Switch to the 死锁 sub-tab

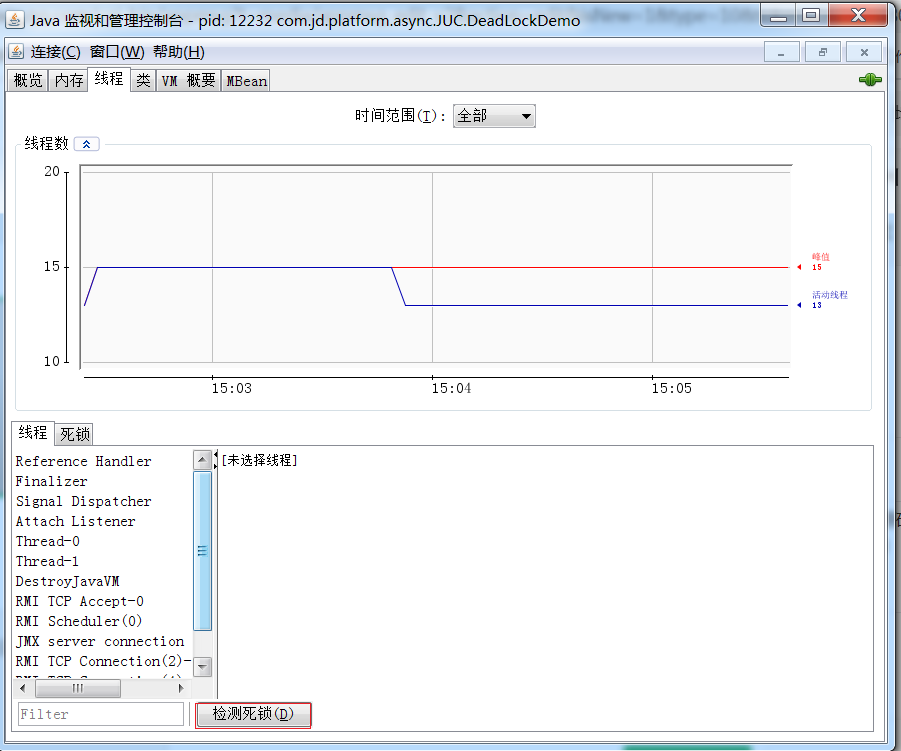[75, 434]
